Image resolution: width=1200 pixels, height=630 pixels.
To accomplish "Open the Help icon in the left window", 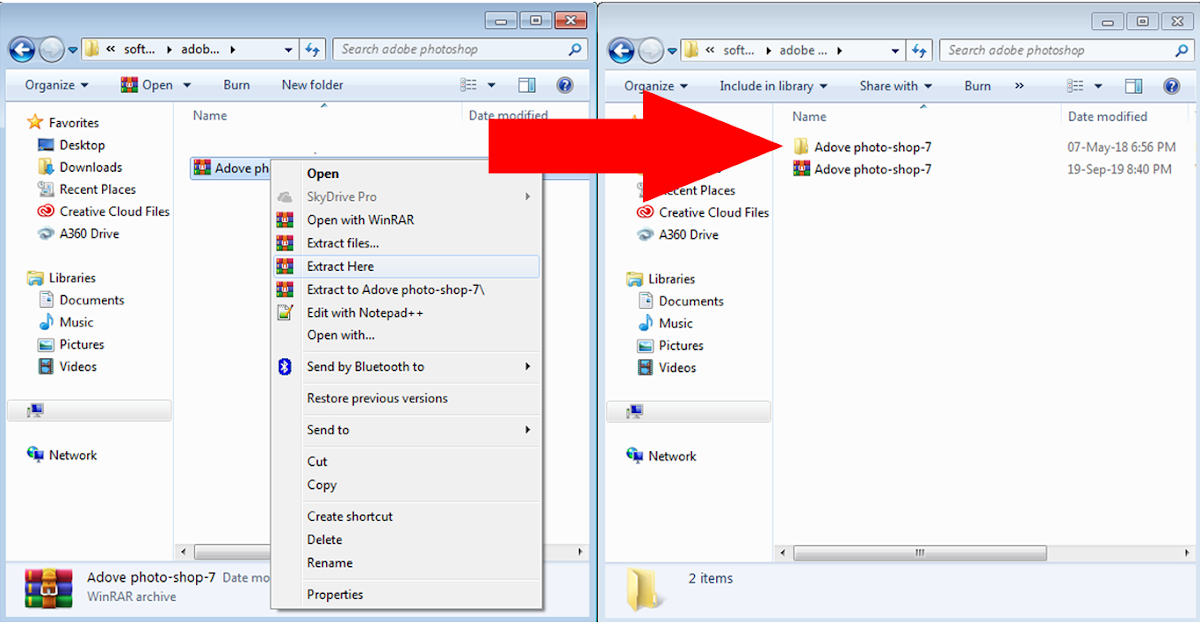I will 564,85.
